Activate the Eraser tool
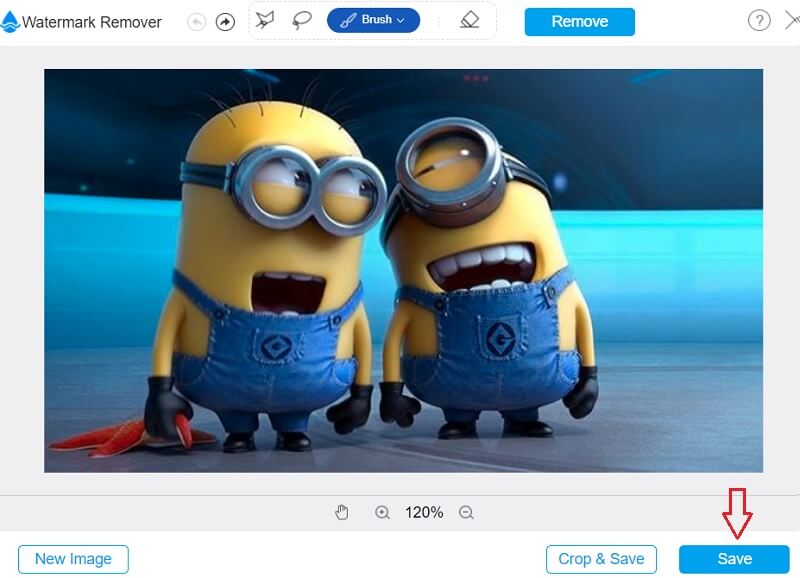Image resolution: width=800 pixels, height=578 pixels. click(469, 20)
